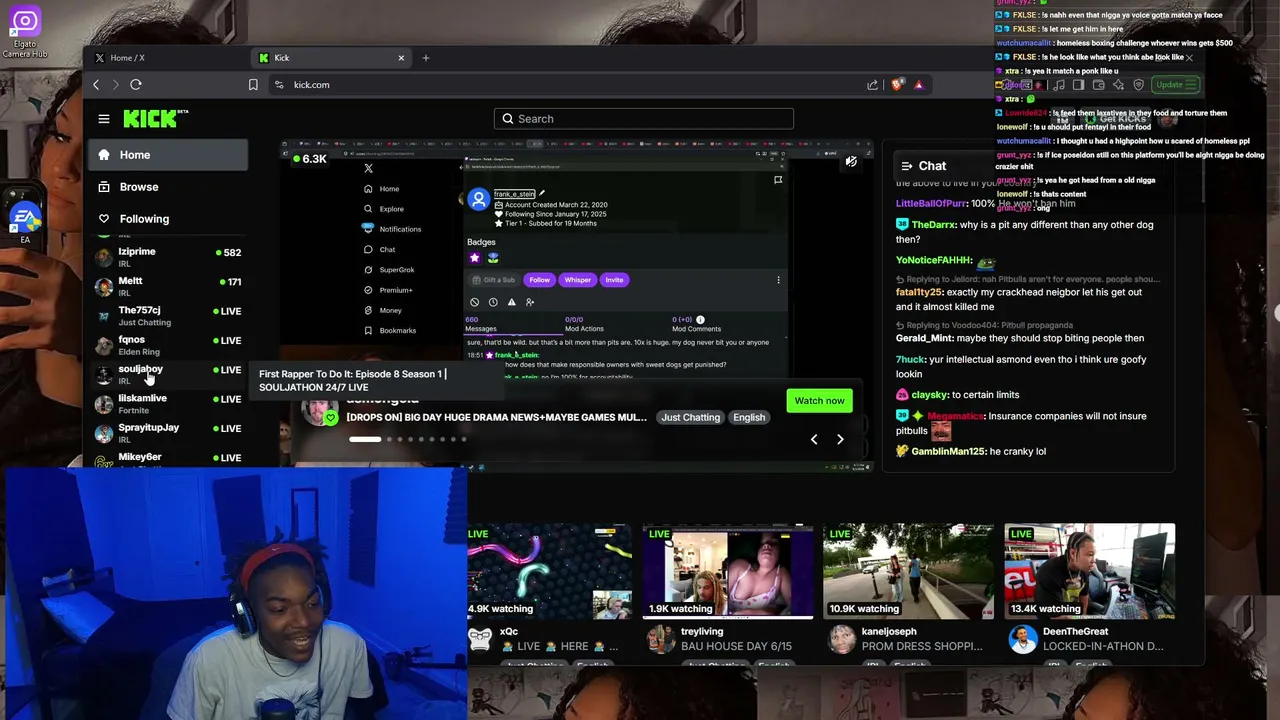Open Mikey6er's channel in the sidebar
Viewport: 1280px width, 720px height.
[168, 460]
